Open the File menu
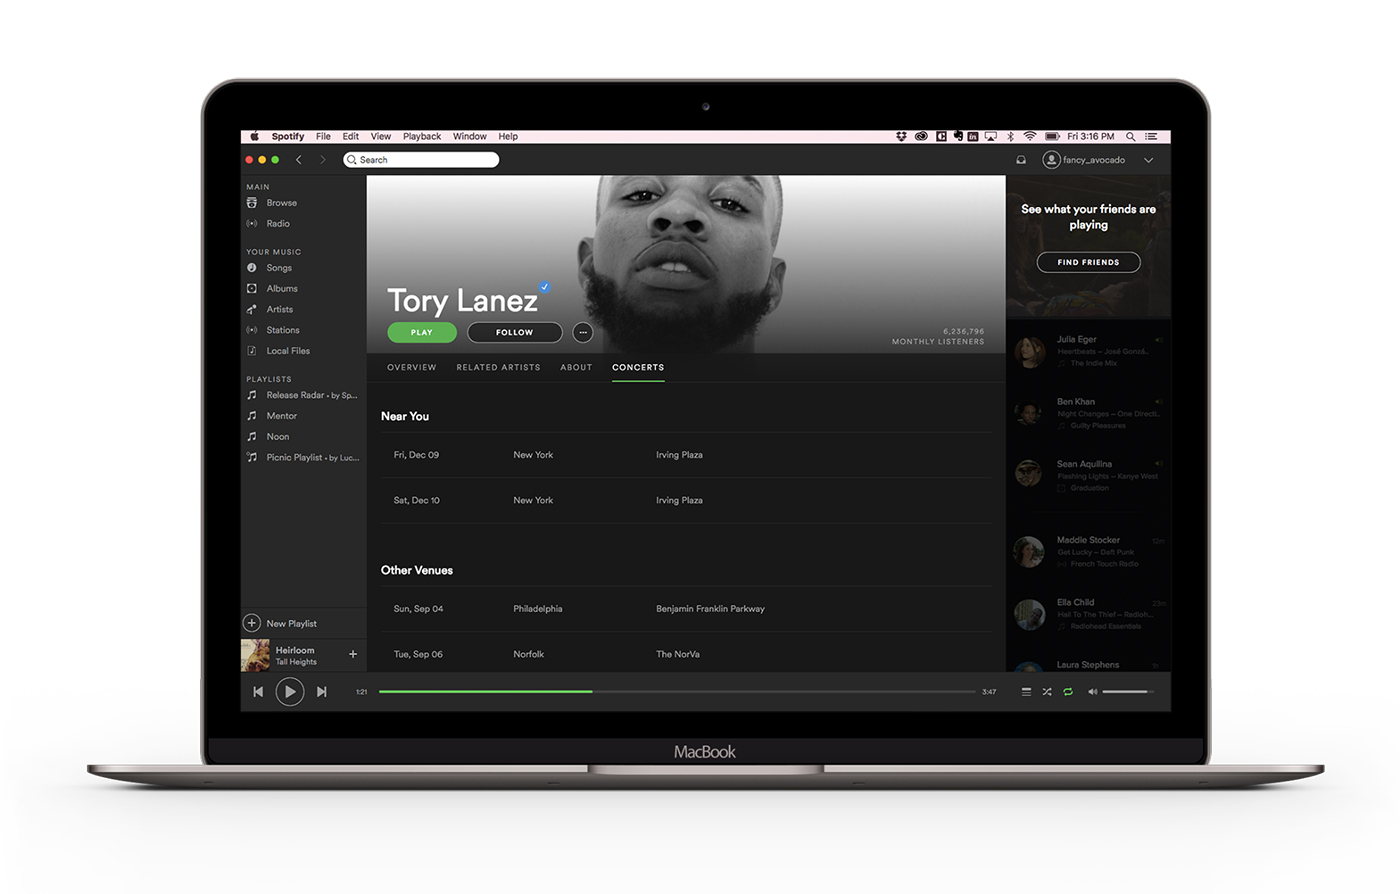The image size is (1400, 894). pos(323,137)
